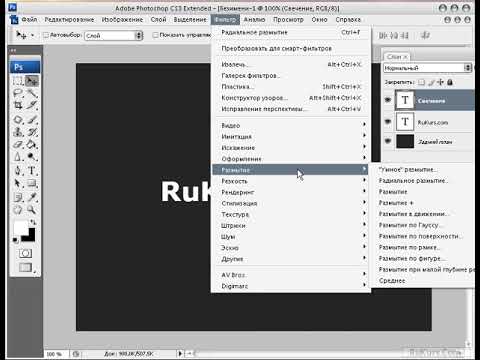
Task: Select the Rectangle shape tool
Action: (32, 183)
